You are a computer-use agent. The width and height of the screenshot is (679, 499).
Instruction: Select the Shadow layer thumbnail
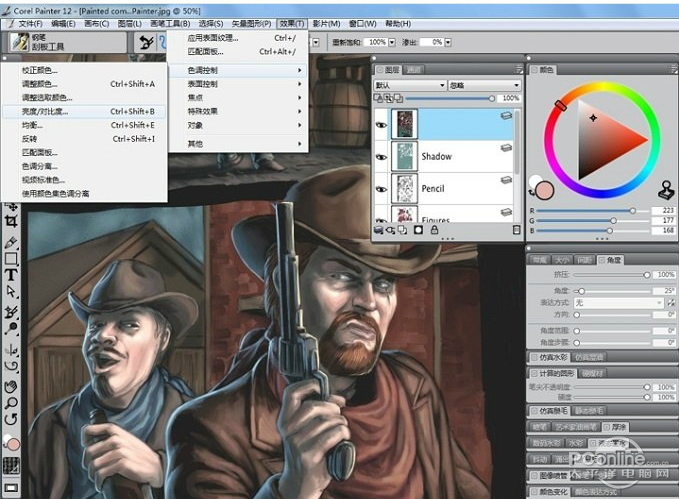[x=405, y=156]
